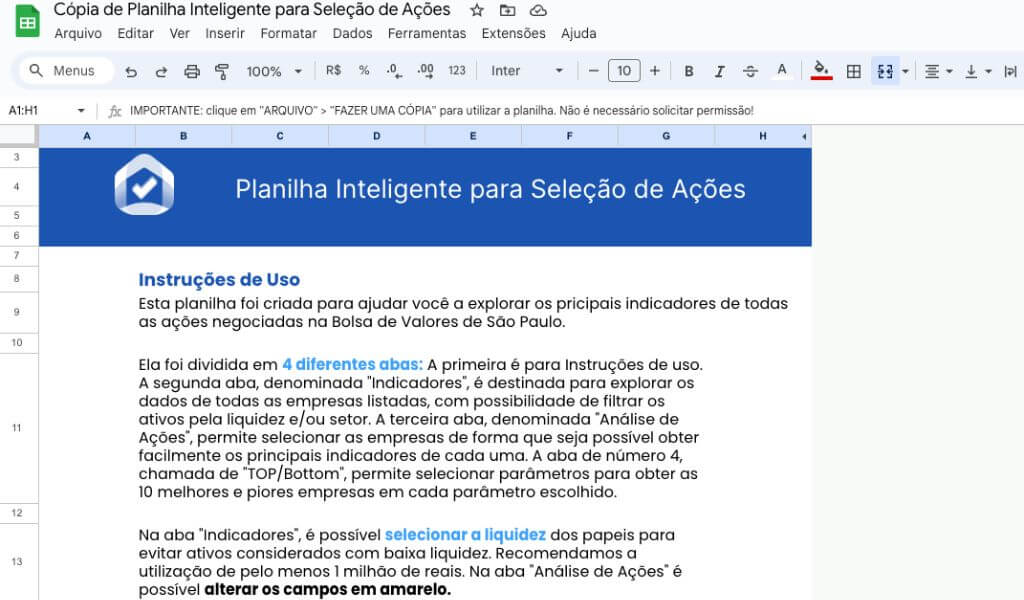
Task: Select column D header
Action: tap(376, 136)
